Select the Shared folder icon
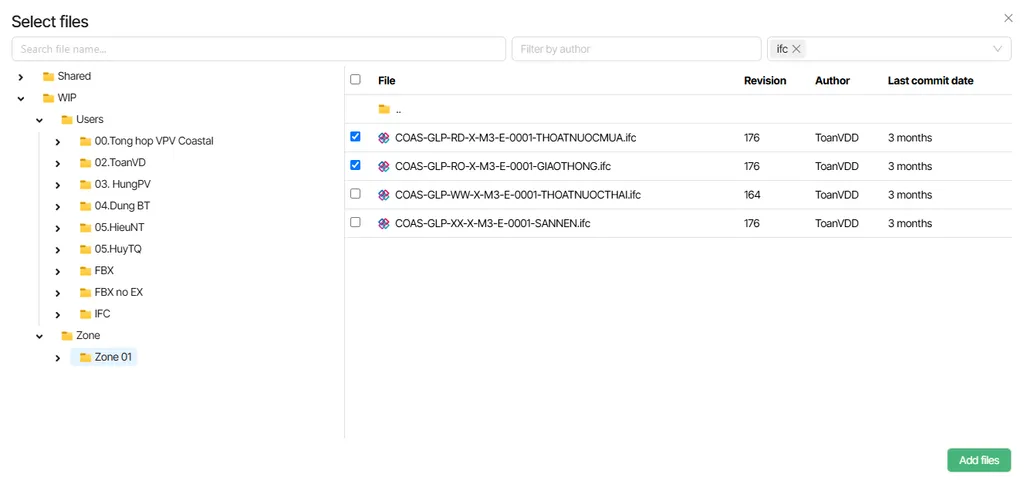This screenshot has height=482, width=1024. click(48, 76)
